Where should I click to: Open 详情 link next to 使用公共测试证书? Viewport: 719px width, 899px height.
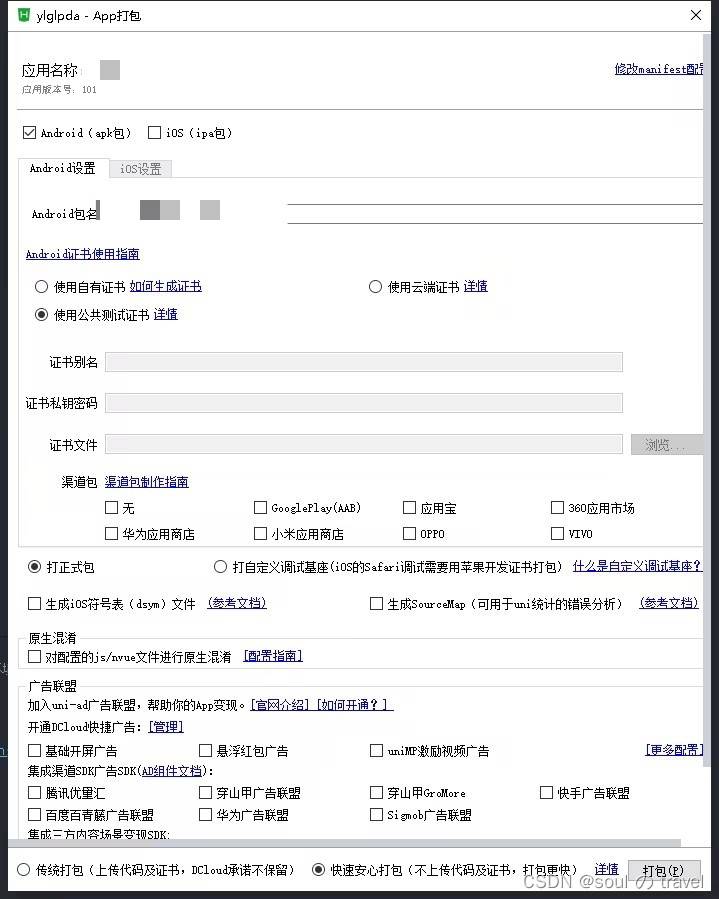click(166, 314)
